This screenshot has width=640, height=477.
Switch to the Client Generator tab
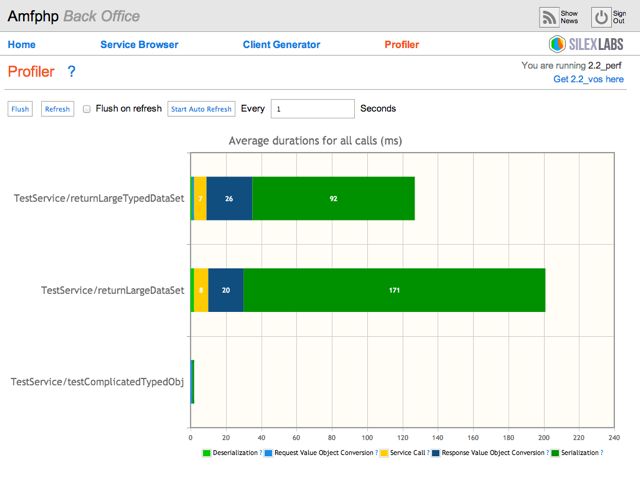pos(281,45)
